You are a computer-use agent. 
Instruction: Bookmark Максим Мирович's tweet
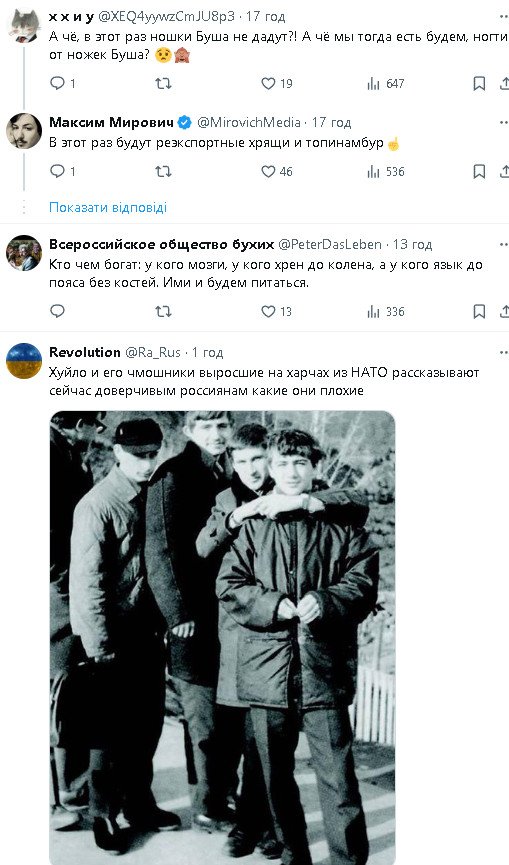(479, 172)
